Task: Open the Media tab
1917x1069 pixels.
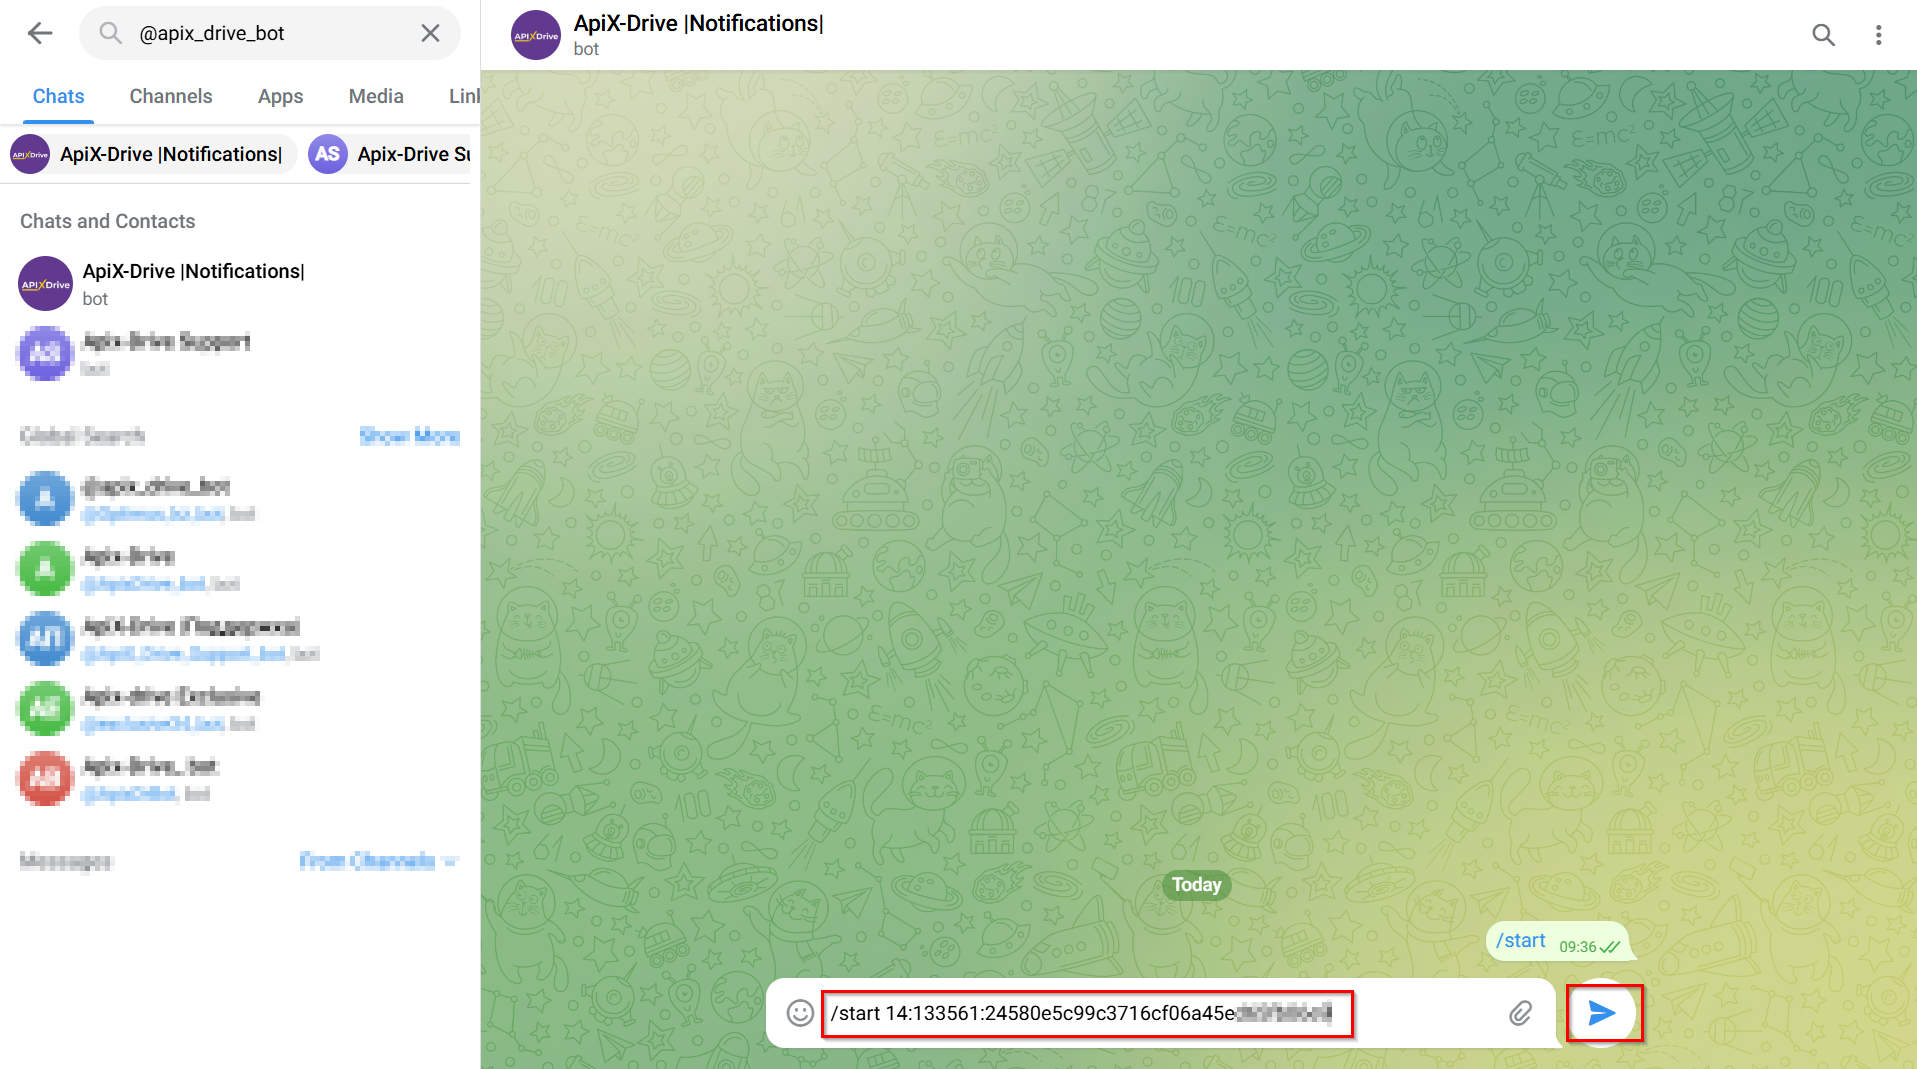Action: pyautogui.click(x=376, y=96)
